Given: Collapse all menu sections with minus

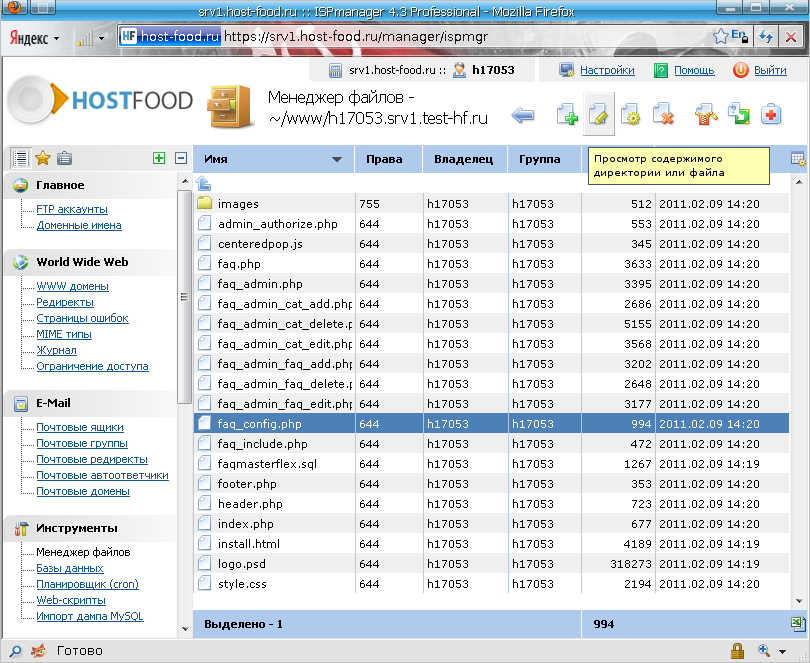Looking at the screenshot, I should [181, 158].
